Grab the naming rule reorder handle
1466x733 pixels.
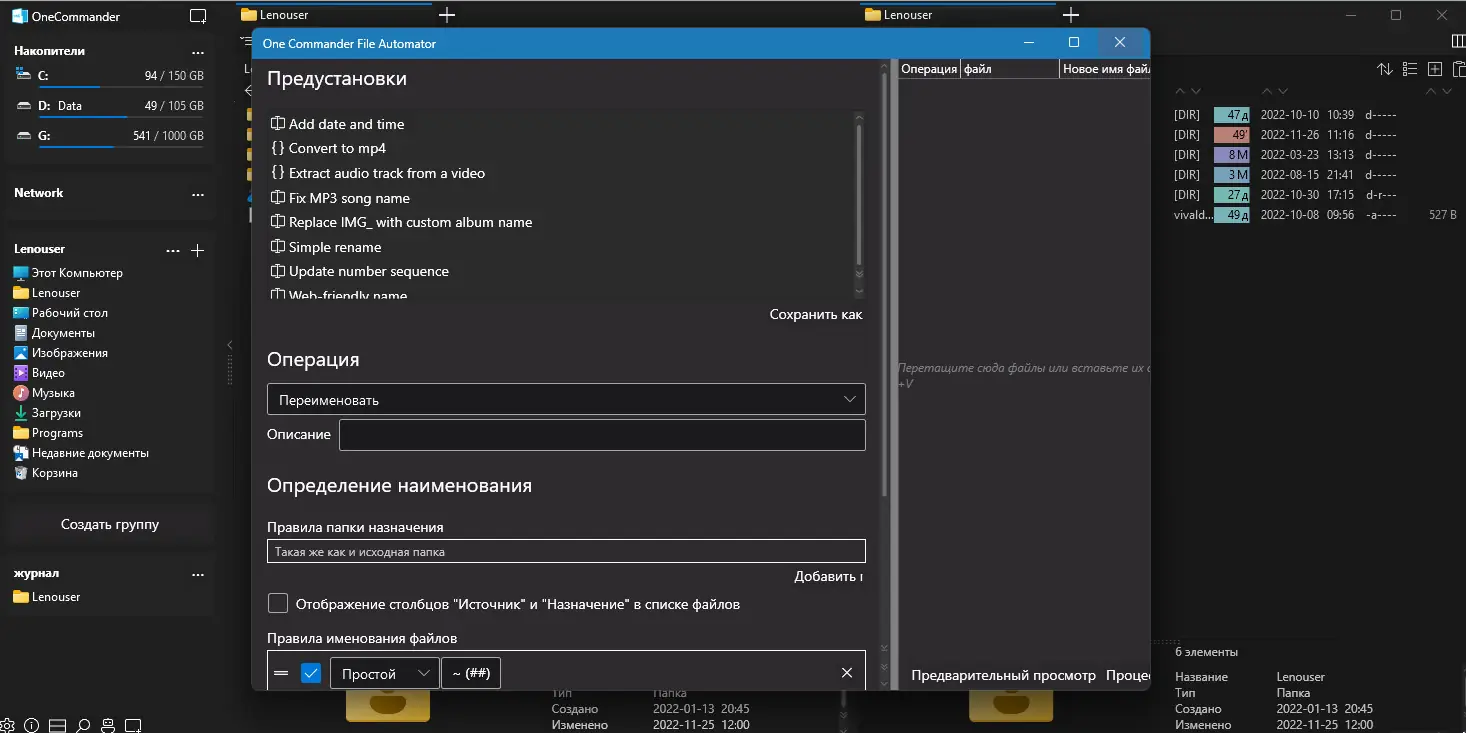[x=281, y=674]
